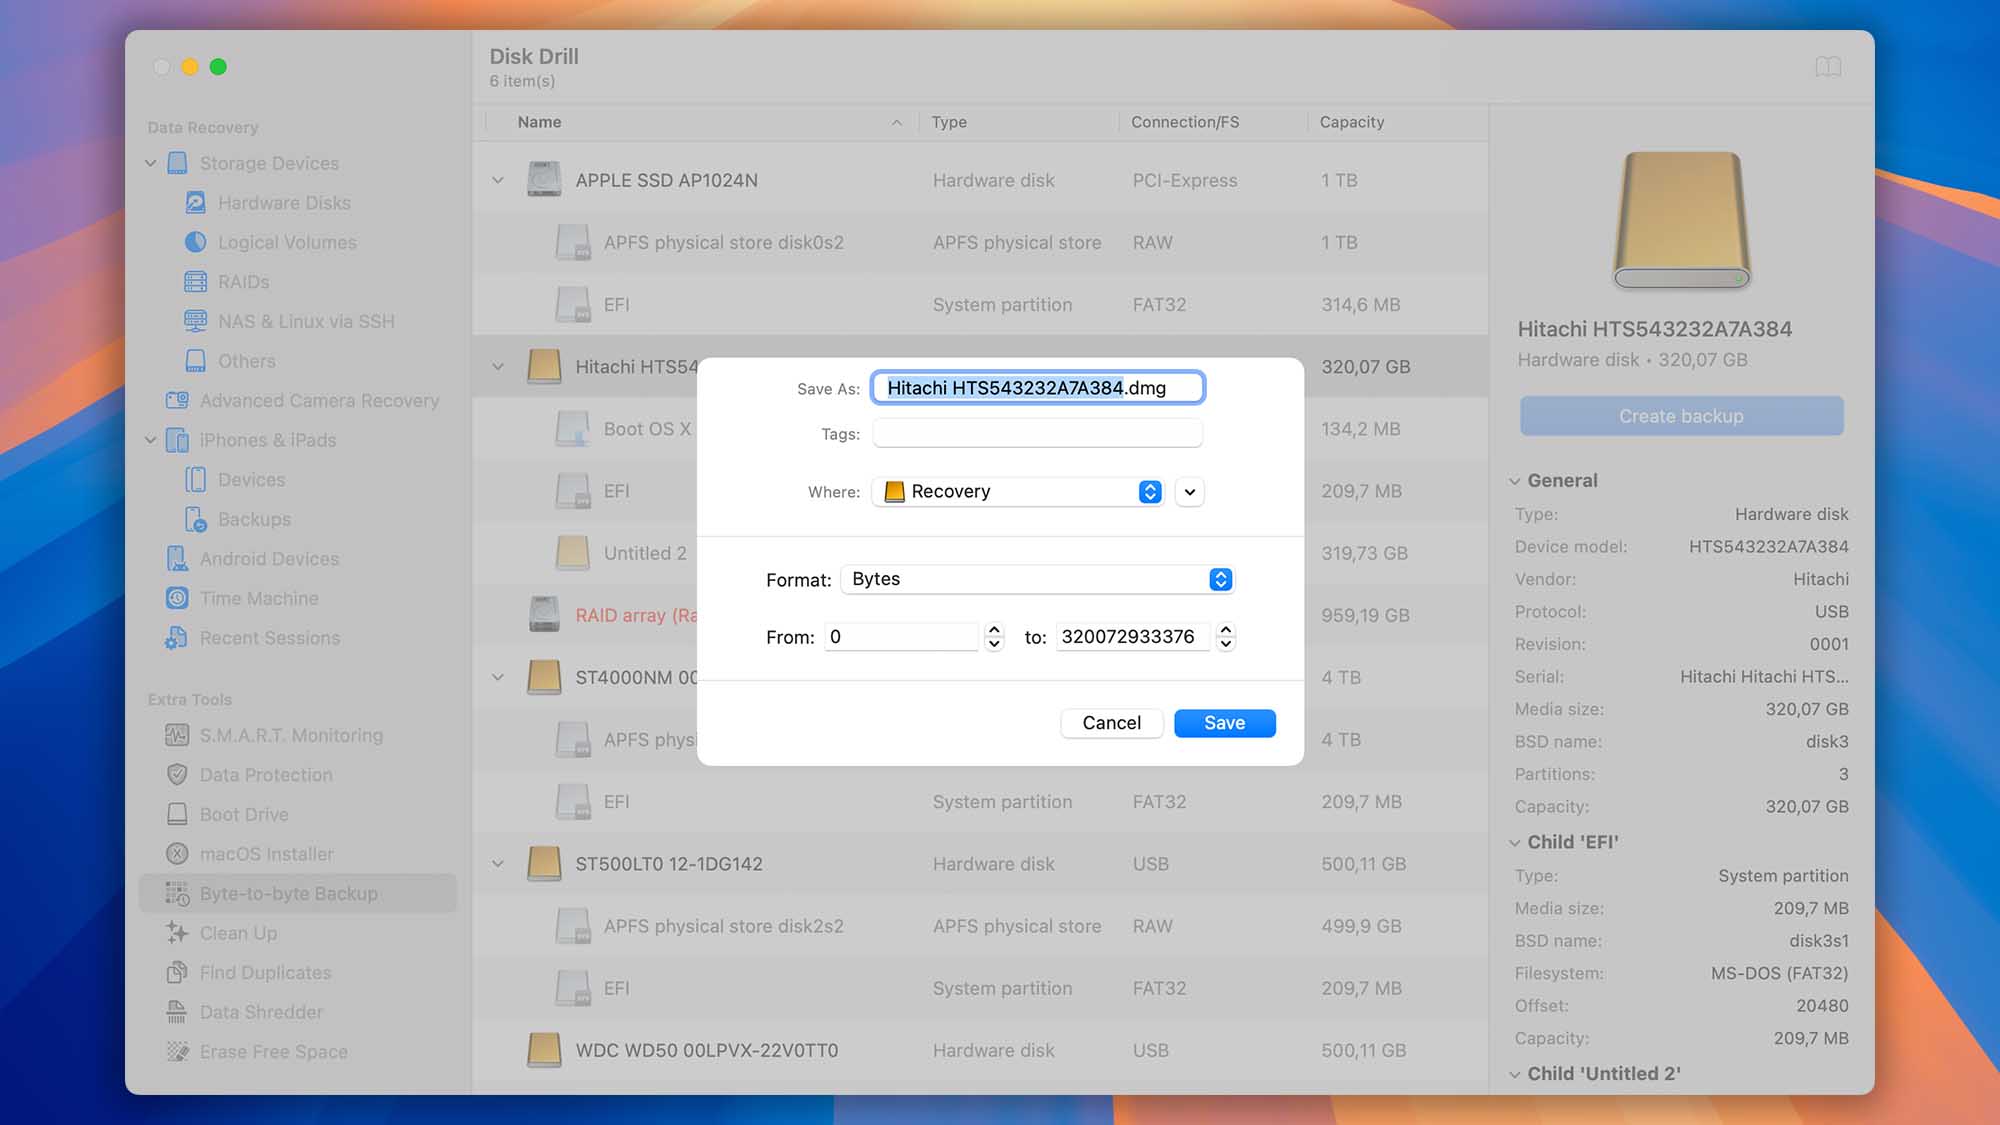
Task: Open the Clean Up sparkle icon
Action: coord(177,933)
